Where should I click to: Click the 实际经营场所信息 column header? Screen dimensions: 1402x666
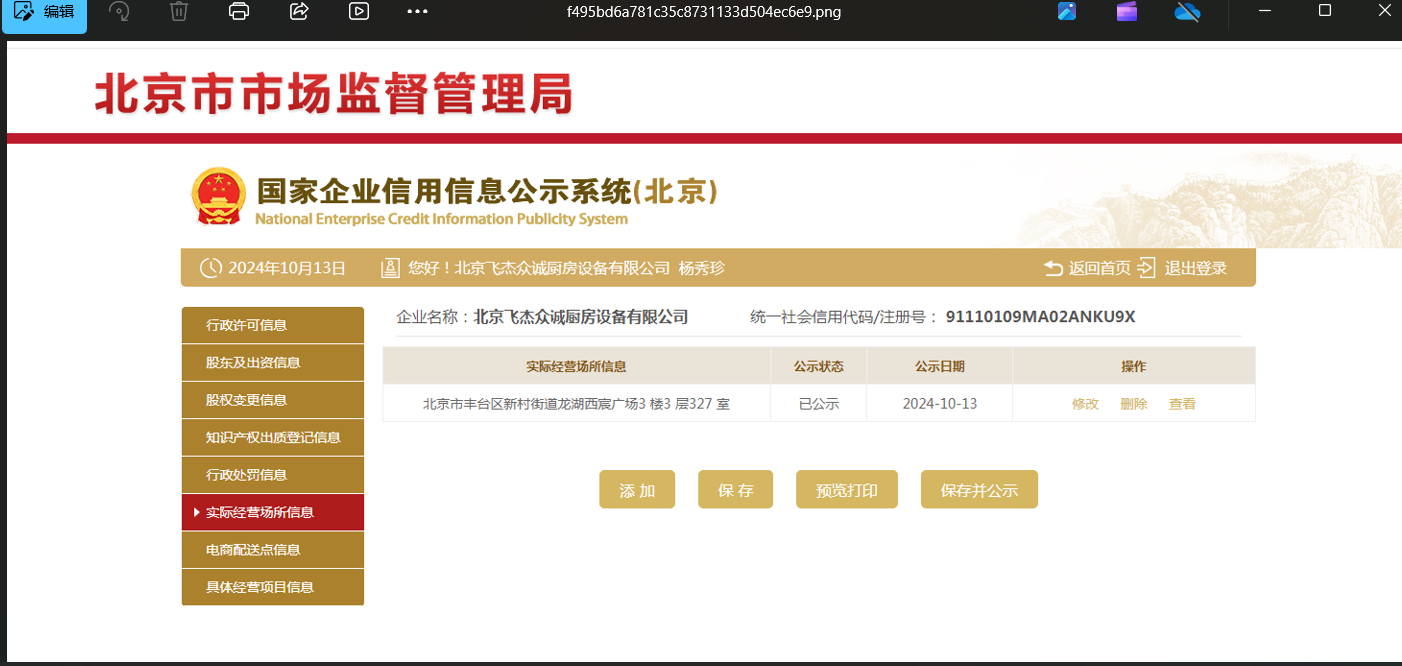coord(576,366)
